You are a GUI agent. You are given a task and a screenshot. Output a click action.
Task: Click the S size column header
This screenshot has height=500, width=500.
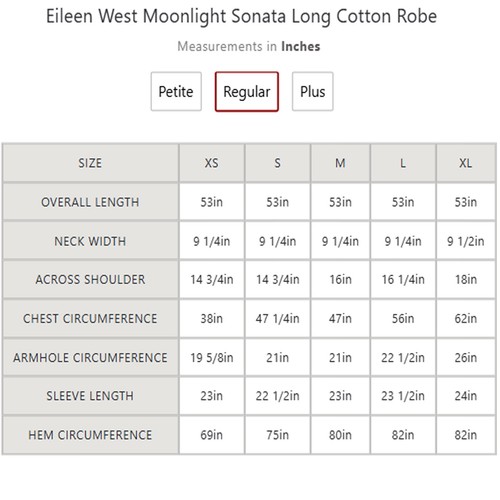(x=277, y=163)
